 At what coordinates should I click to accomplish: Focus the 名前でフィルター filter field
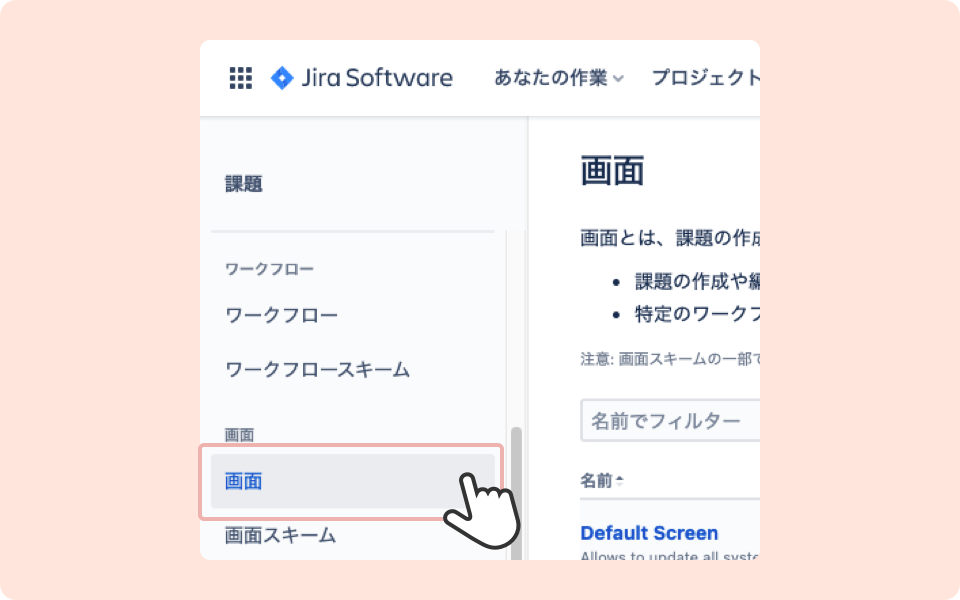(x=670, y=421)
